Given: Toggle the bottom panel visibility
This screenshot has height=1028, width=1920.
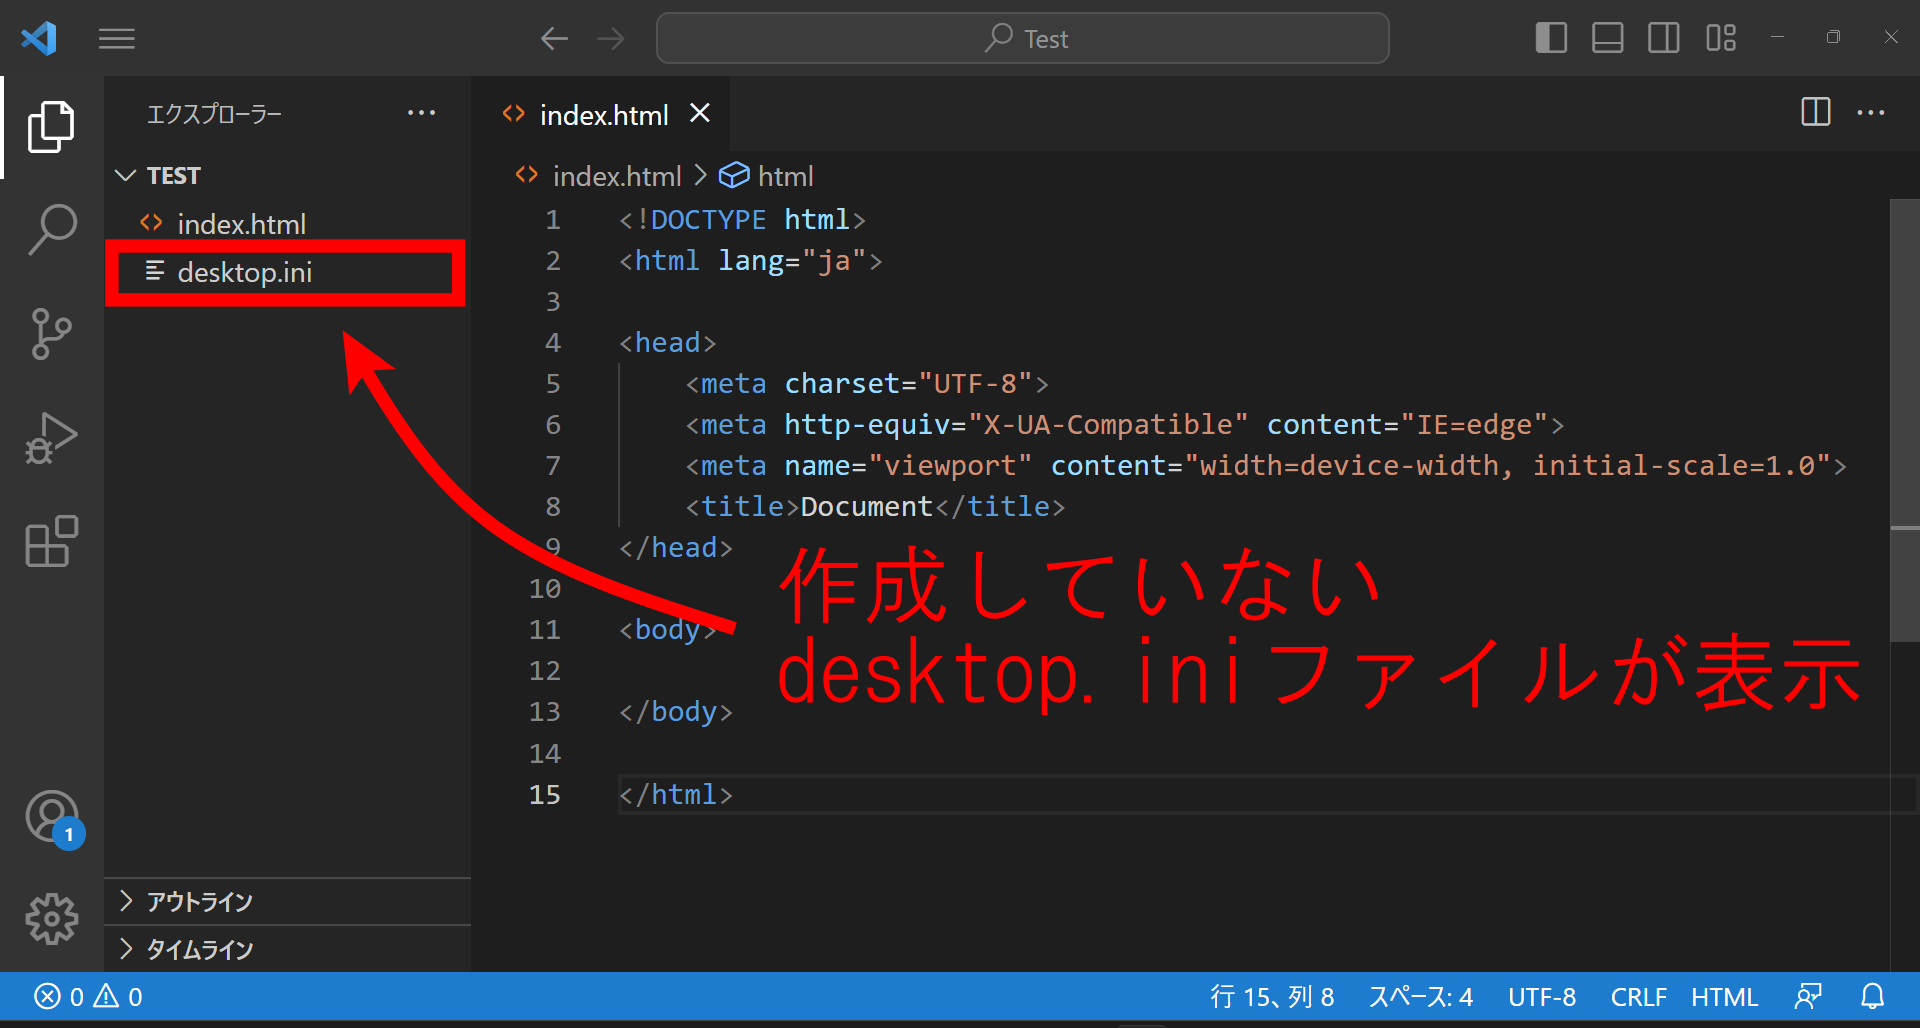Looking at the screenshot, I should 1607,38.
